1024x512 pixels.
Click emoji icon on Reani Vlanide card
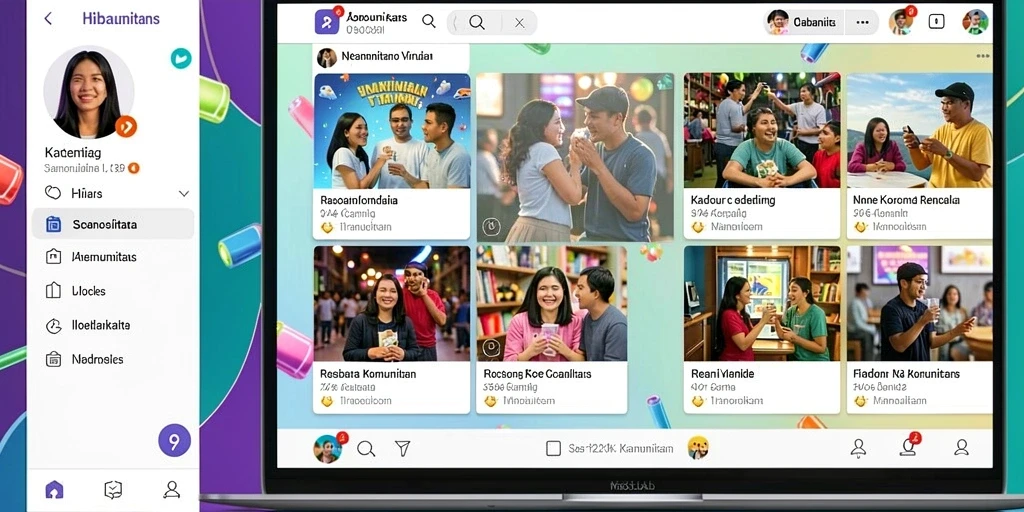pyautogui.click(x=697, y=401)
